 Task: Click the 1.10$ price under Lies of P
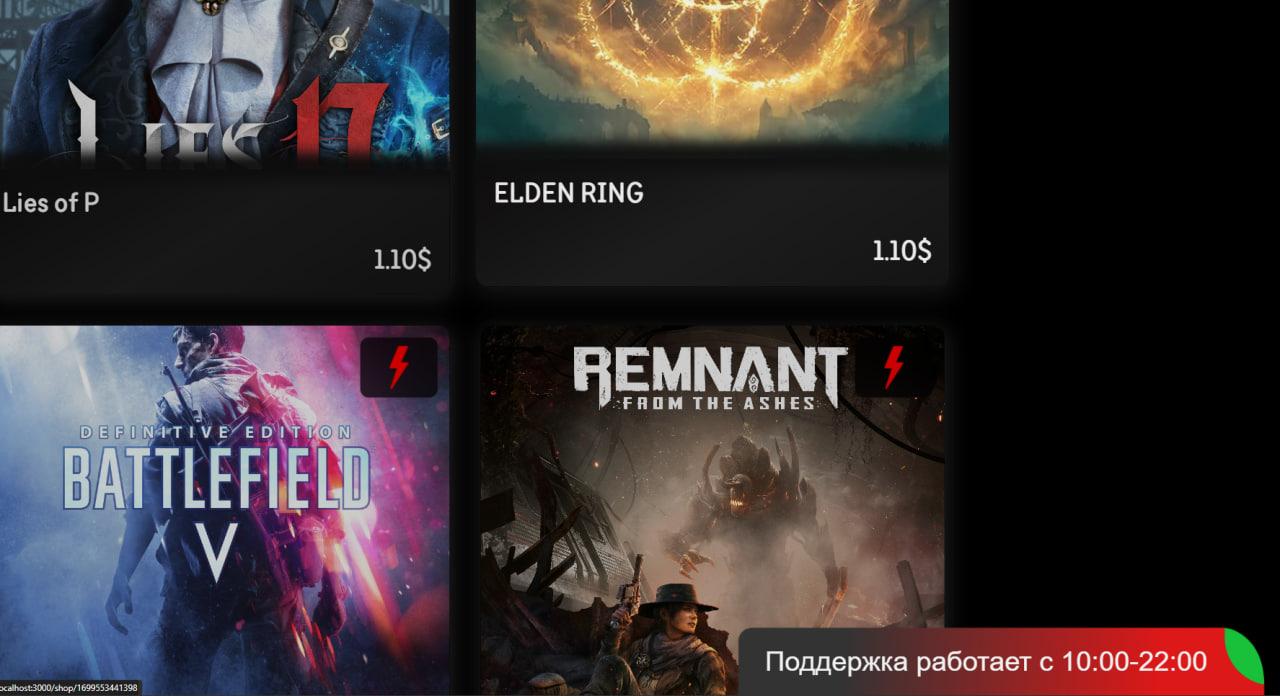pos(403,260)
